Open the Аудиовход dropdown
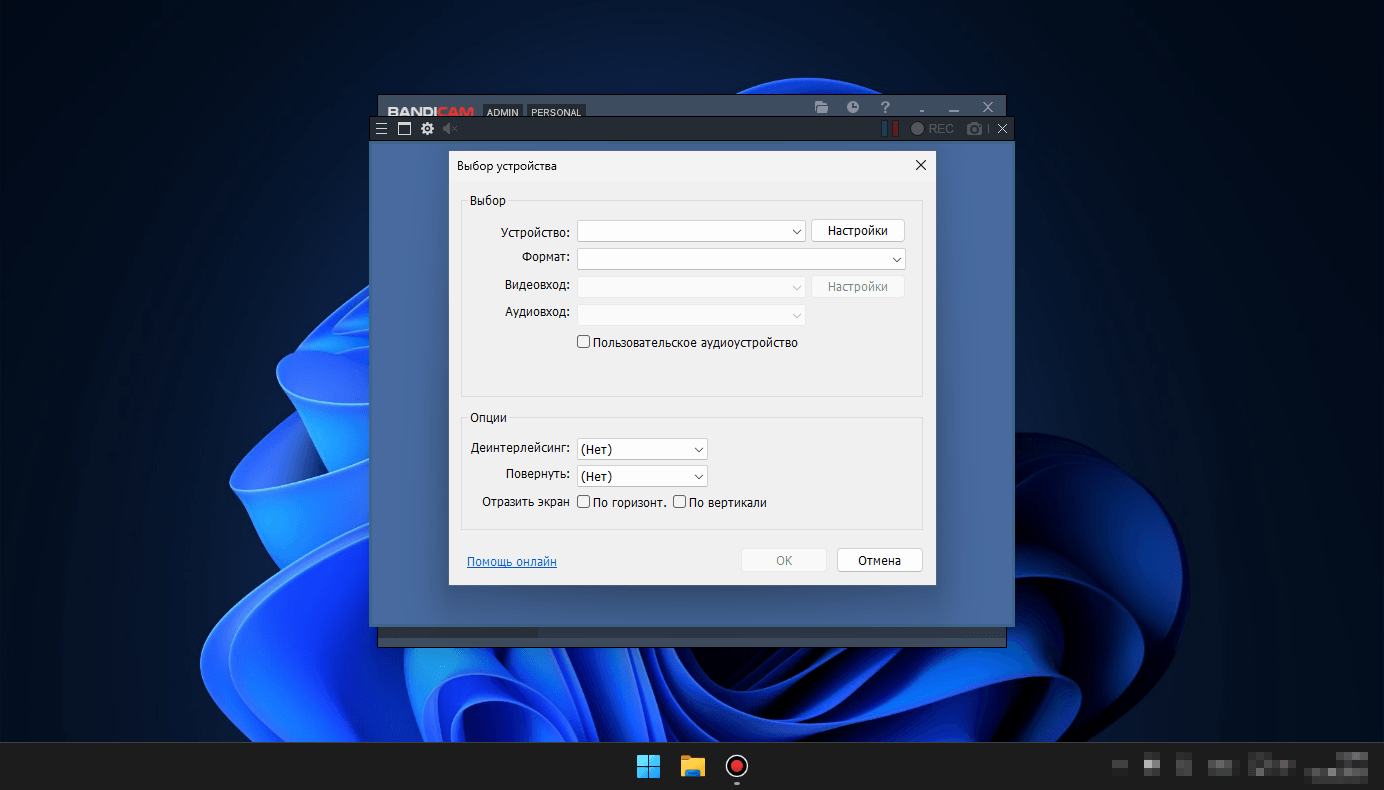Viewport: 1384px width, 790px height. click(691, 315)
